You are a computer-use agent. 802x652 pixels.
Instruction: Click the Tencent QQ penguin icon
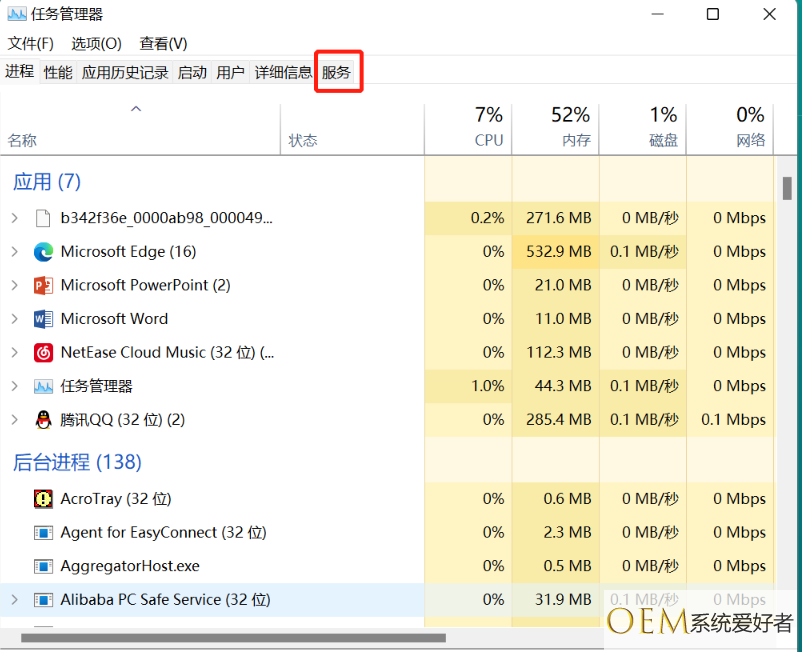pyautogui.click(x=43, y=420)
